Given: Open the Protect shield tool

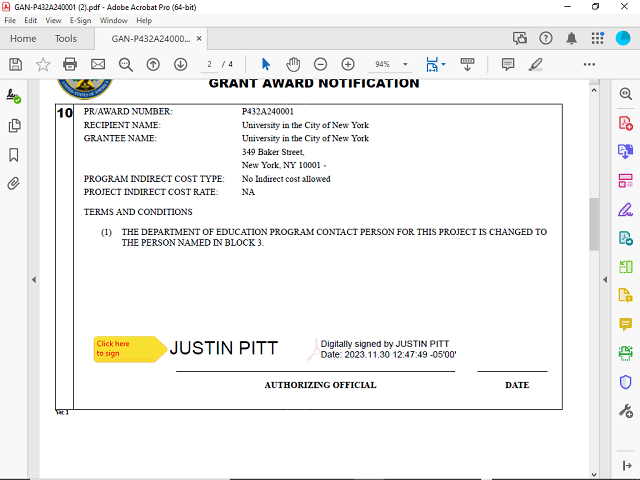Looking at the screenshot, I should pyautogui.click(x=626, y=382).
